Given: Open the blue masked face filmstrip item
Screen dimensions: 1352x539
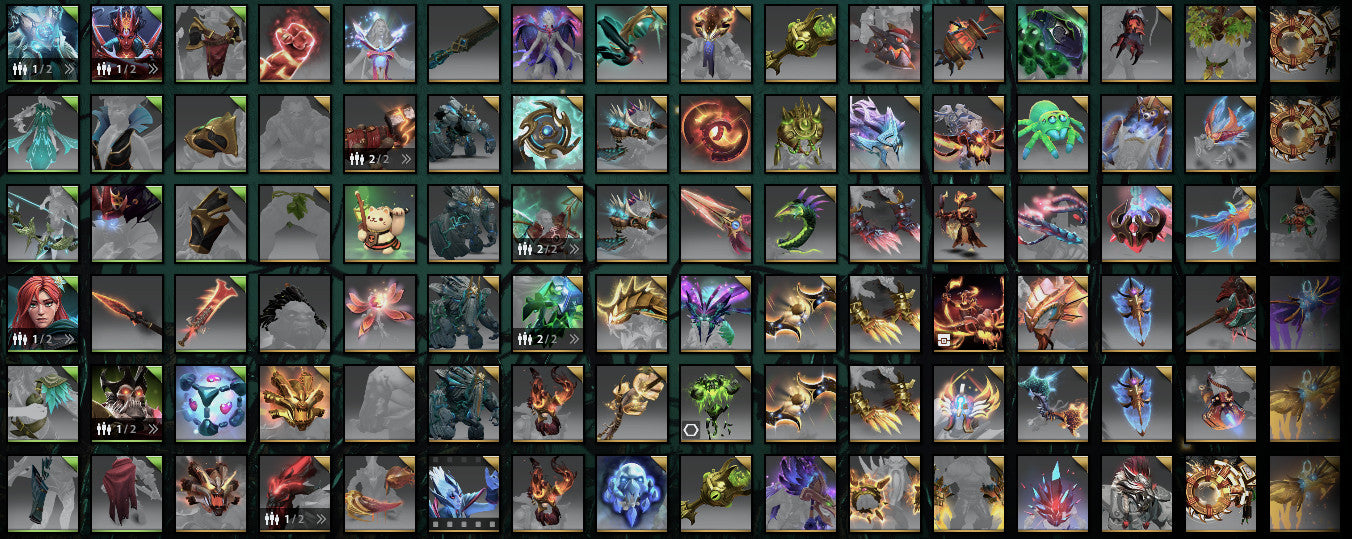Looking at the screenshot, I should (x=464, y=493).
